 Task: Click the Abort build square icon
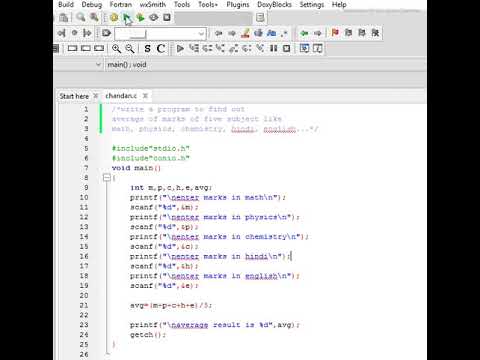(x=167, y=17)
